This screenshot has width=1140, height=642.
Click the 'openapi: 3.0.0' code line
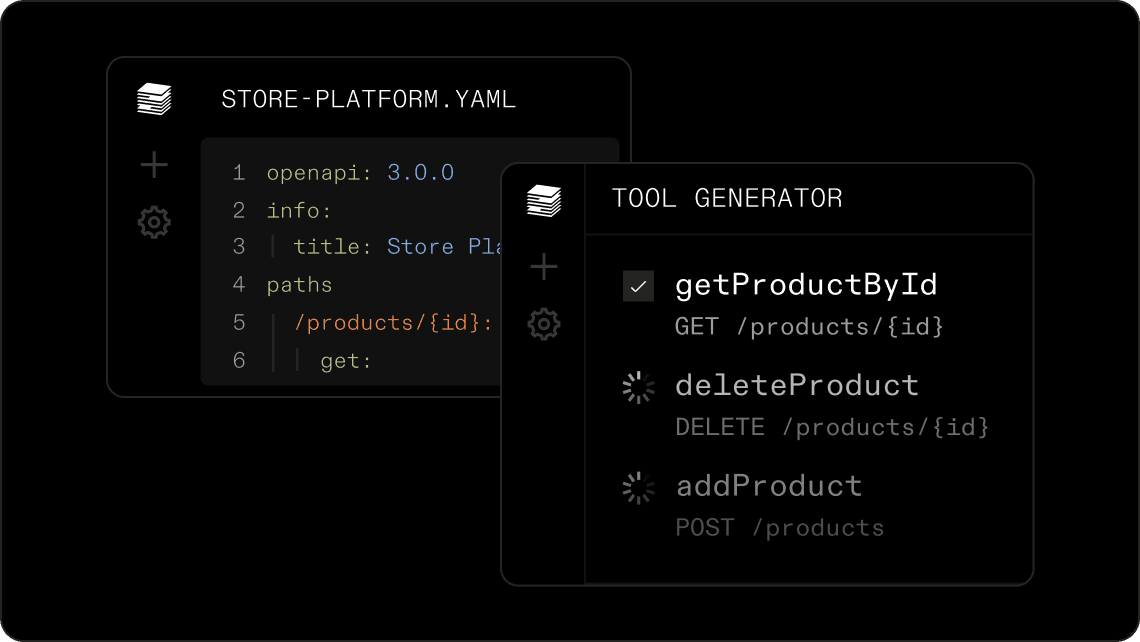360,173
